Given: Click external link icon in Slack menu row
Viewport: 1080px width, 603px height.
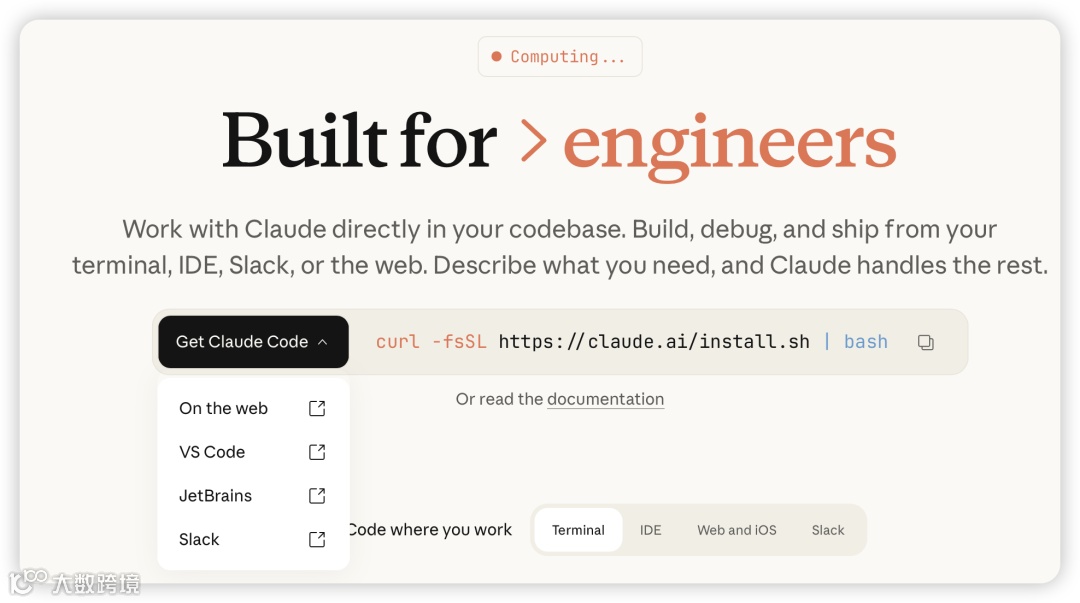Looking at the screenshot, I should pyautogui.click(x=317, y=540).
